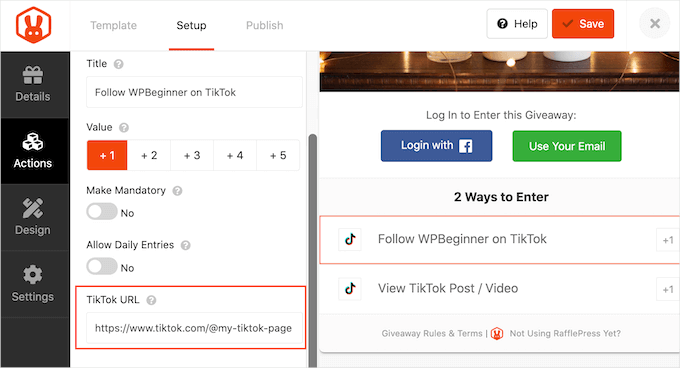Screen dimensions: 680x368
Task: Open Not Using RafflePress Yet link
Action: pyautogui.click(x=565, y=333)
